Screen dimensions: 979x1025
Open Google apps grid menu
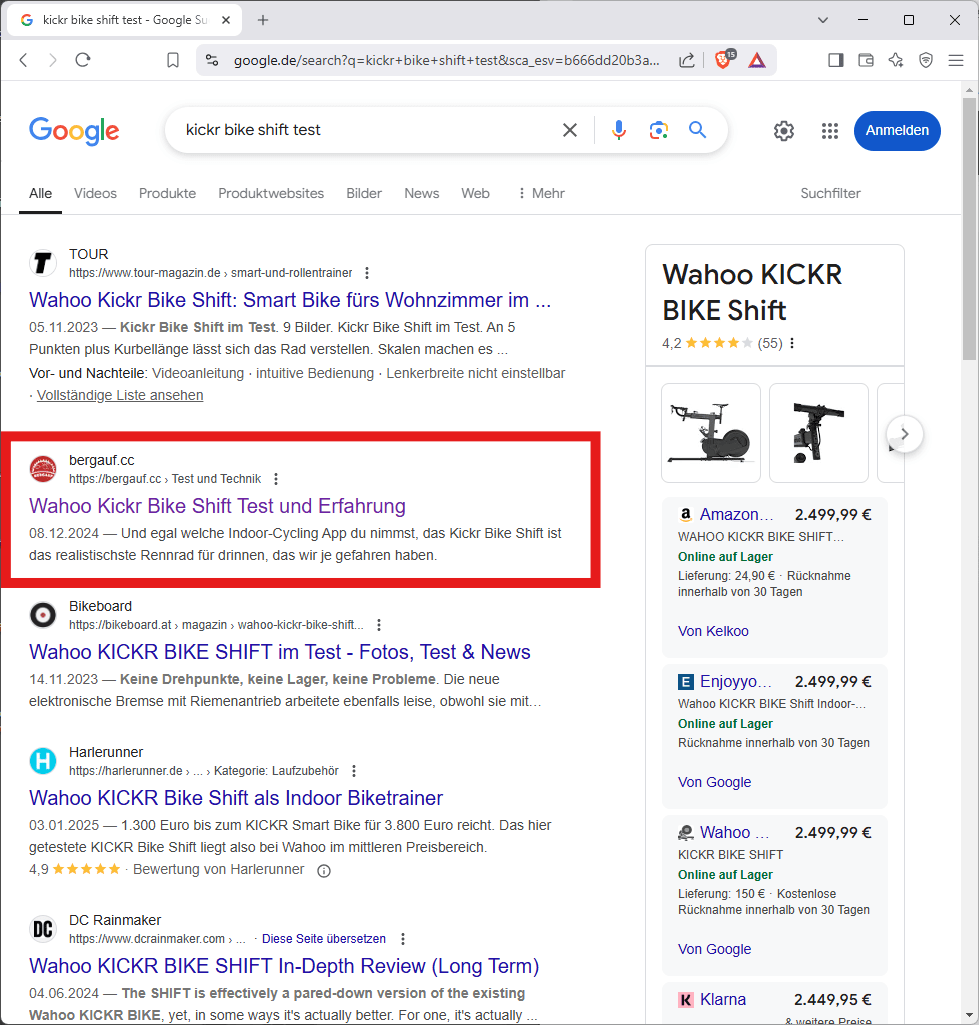(x=829, y=131)
